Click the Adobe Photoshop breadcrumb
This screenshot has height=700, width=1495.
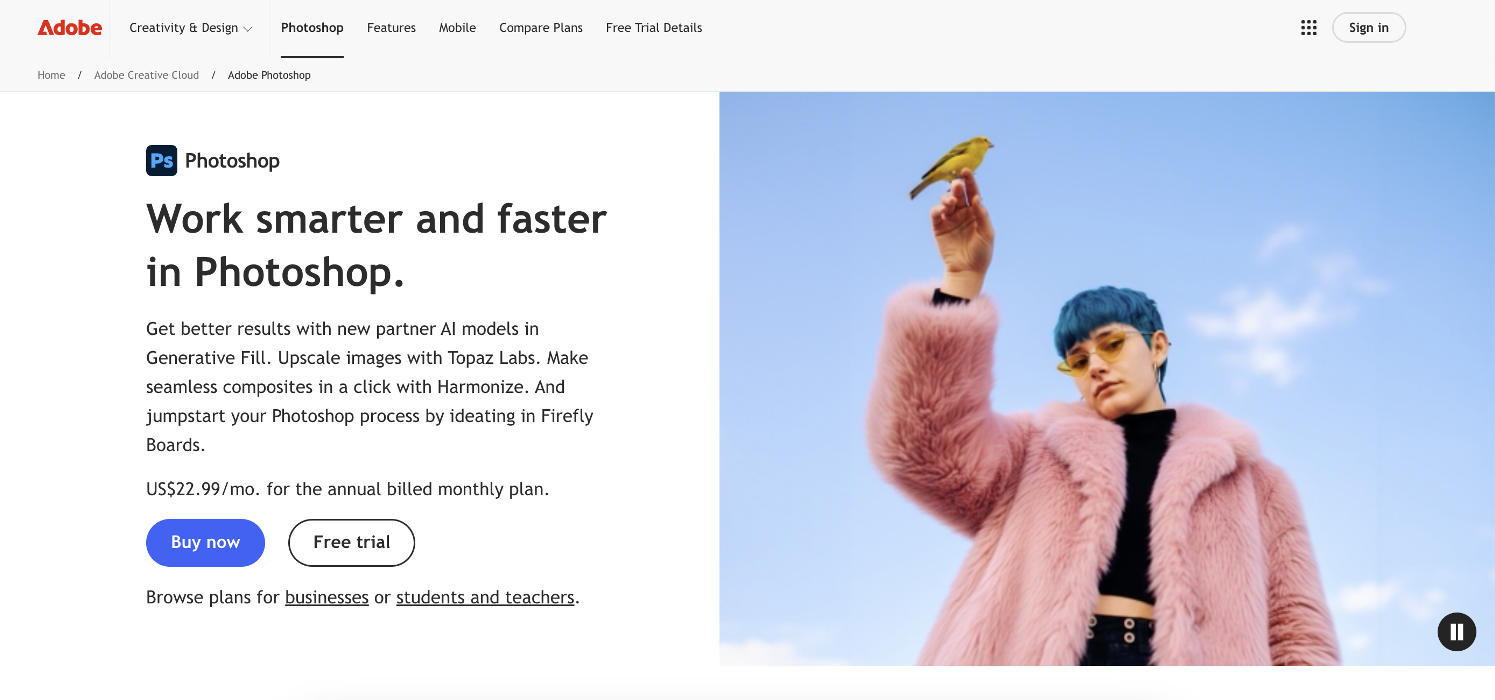coord(269,75)
